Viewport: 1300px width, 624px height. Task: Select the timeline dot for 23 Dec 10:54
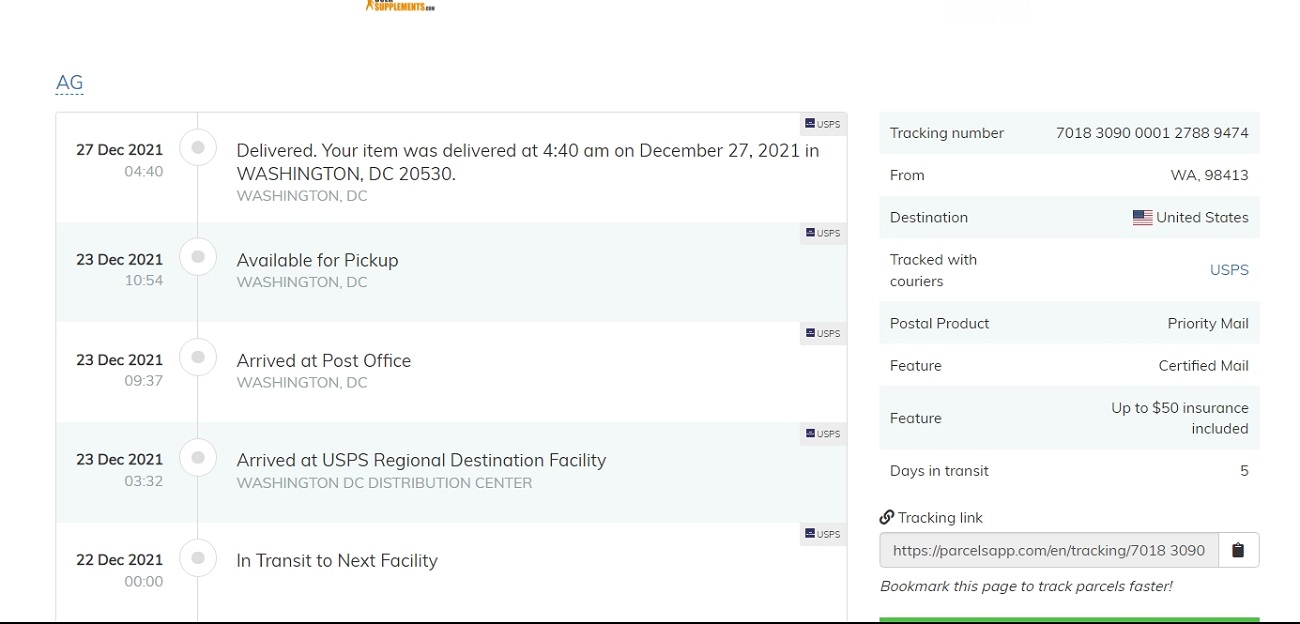[198, 257]
